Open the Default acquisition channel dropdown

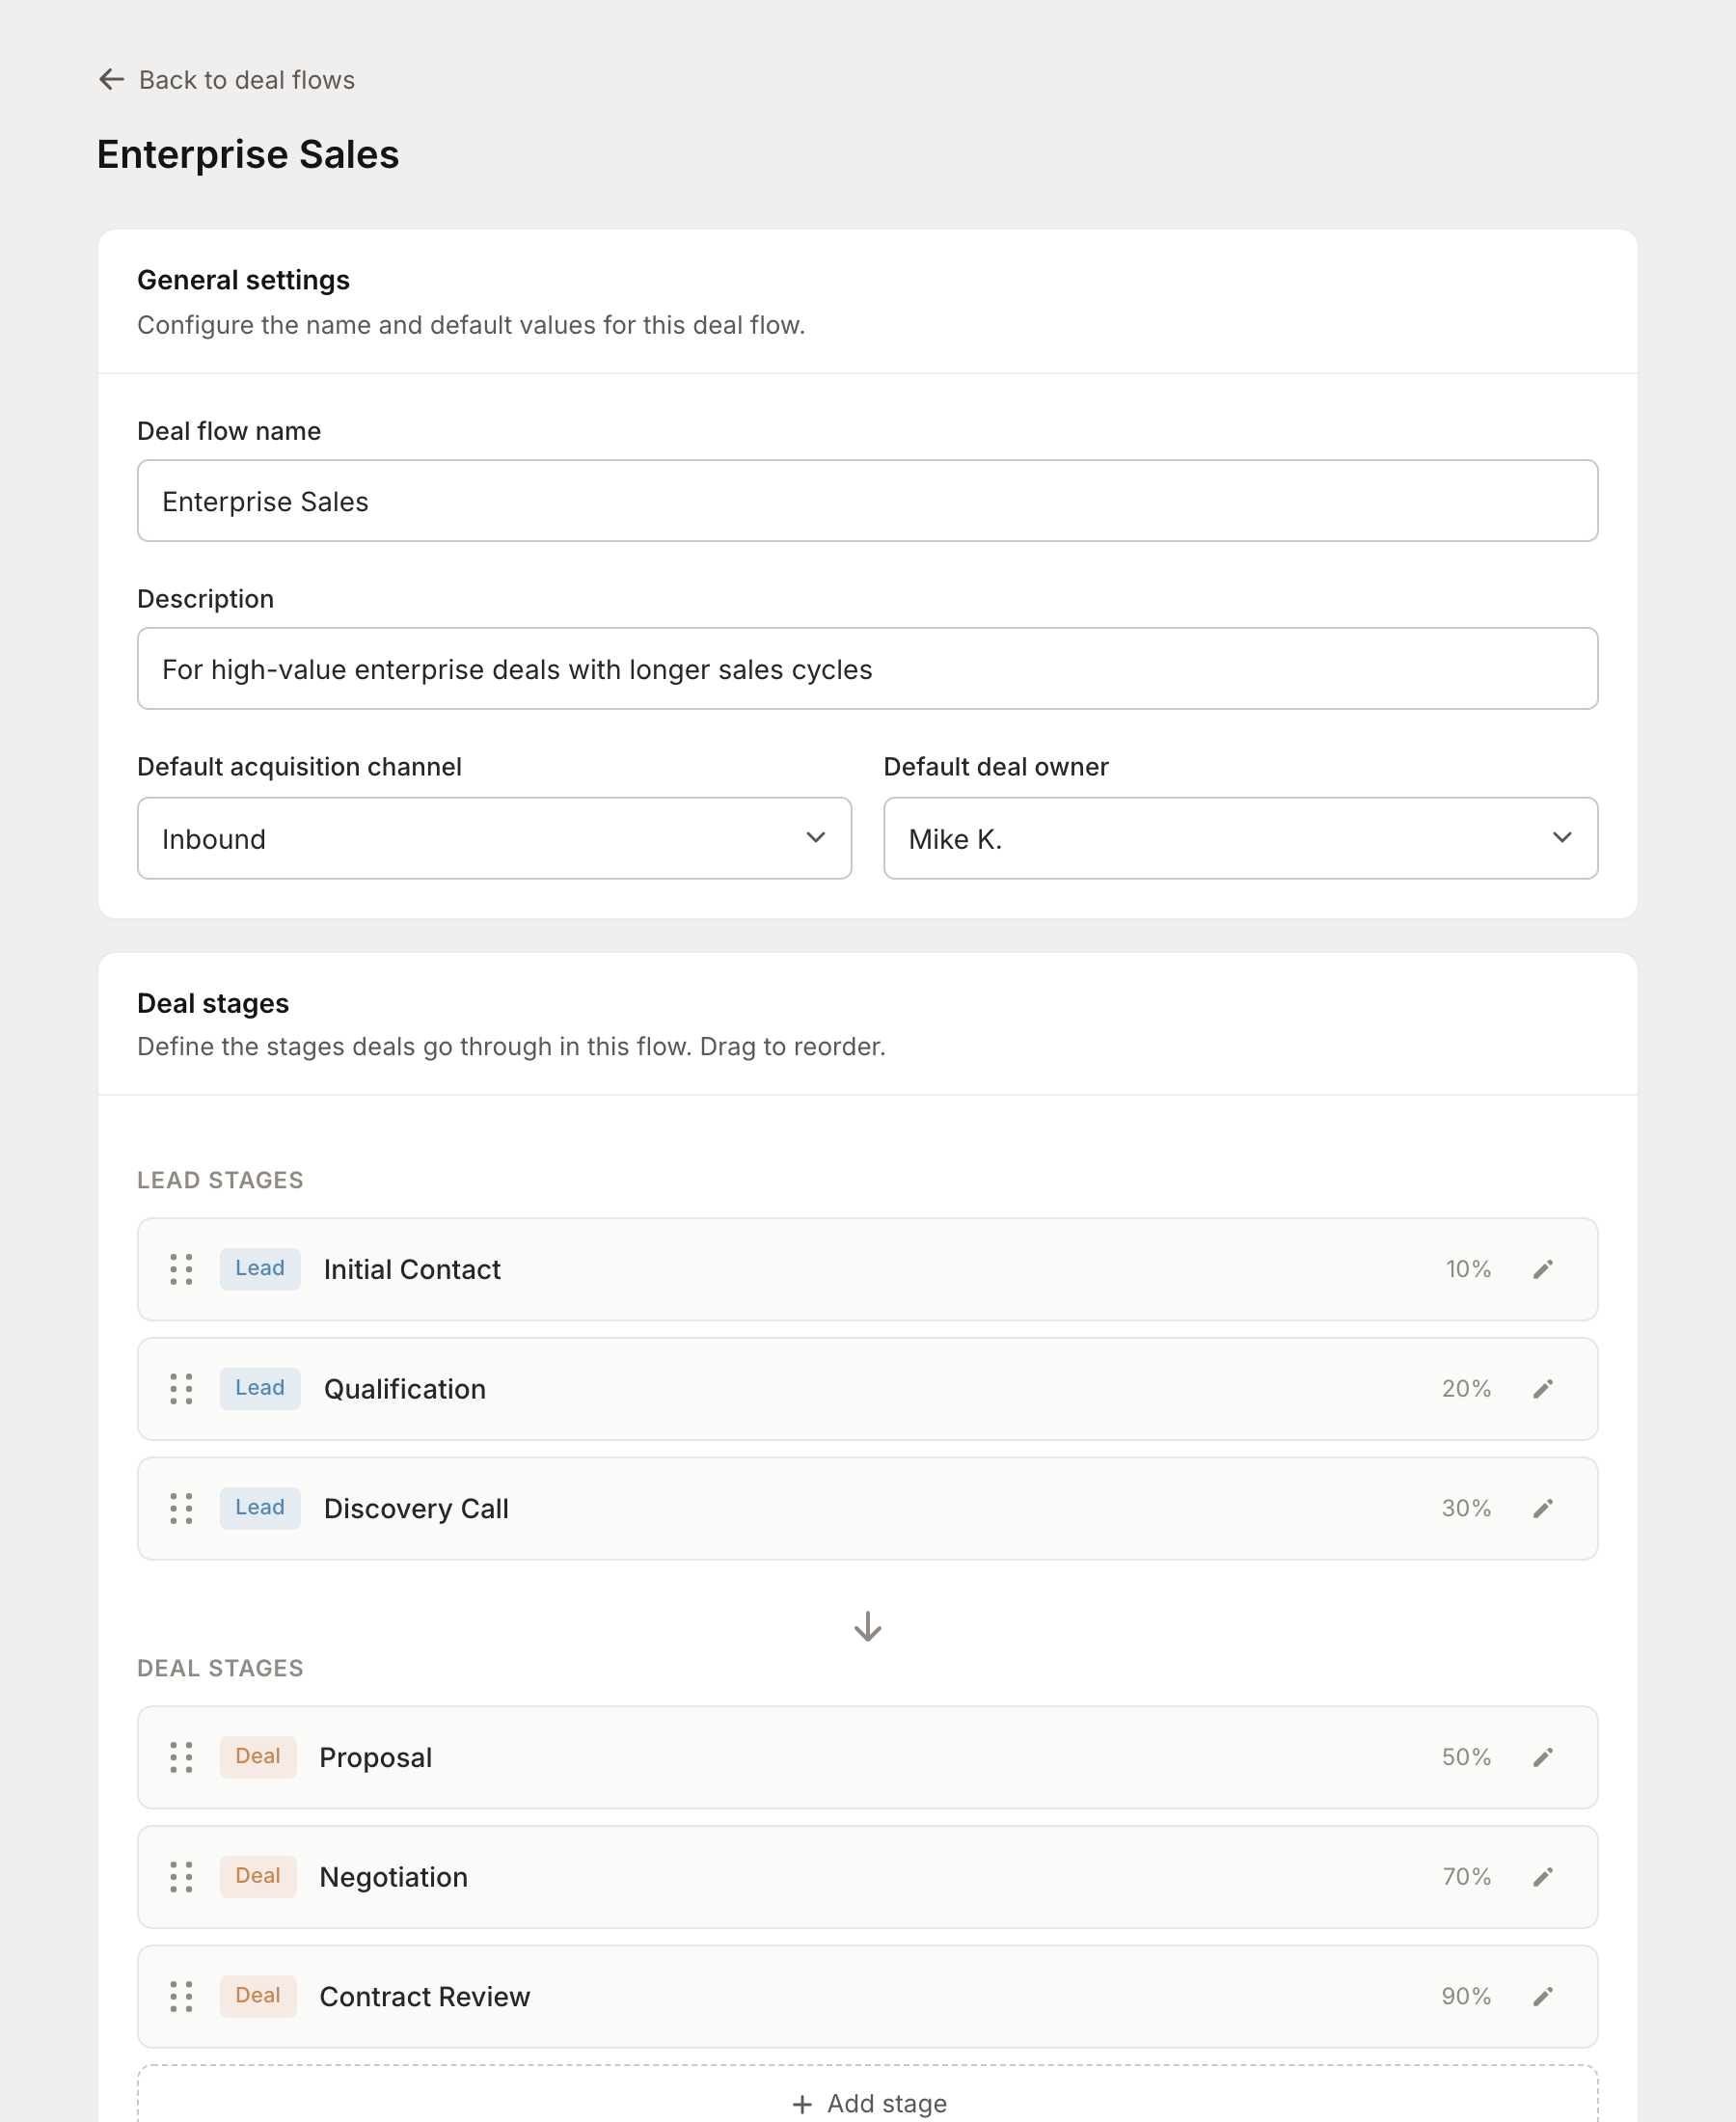tap(494, 838)
